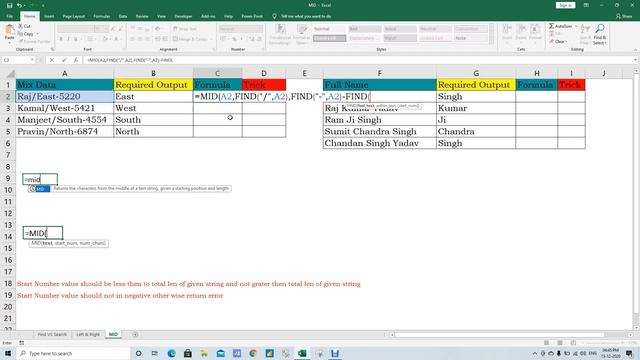Open the Insert Function fx dialog

(x=76, y=60)
